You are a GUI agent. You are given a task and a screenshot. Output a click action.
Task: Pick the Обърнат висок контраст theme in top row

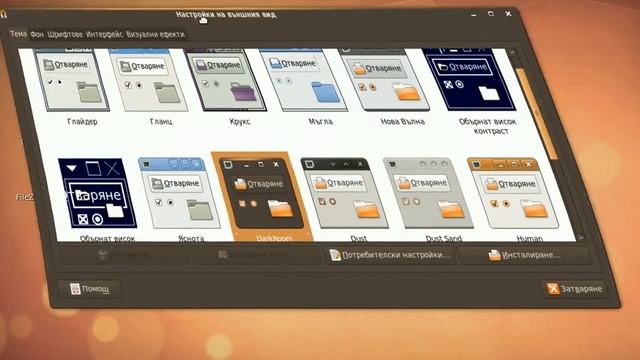click(x=469, y=80)
